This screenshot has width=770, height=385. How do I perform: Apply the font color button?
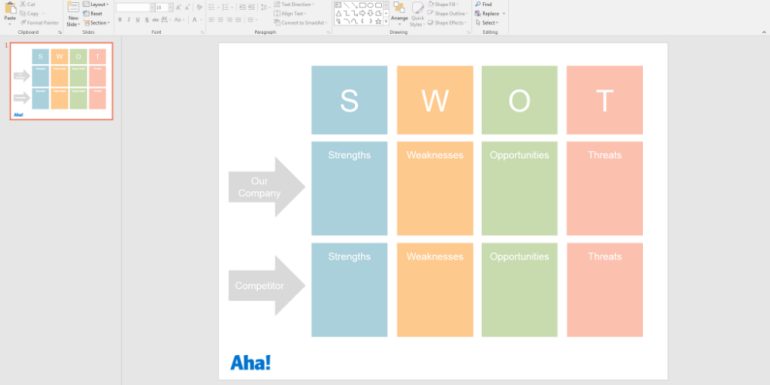point(194,20)
